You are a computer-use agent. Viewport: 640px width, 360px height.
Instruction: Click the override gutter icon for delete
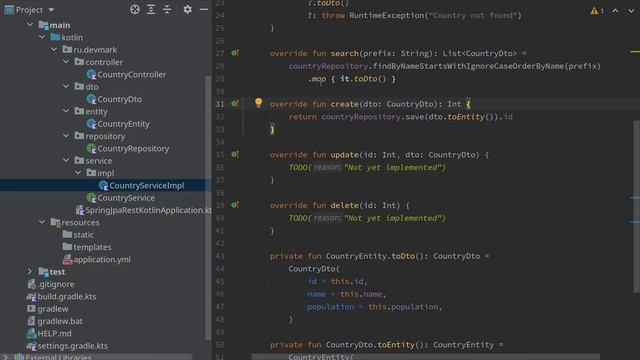tap(235, 205)
